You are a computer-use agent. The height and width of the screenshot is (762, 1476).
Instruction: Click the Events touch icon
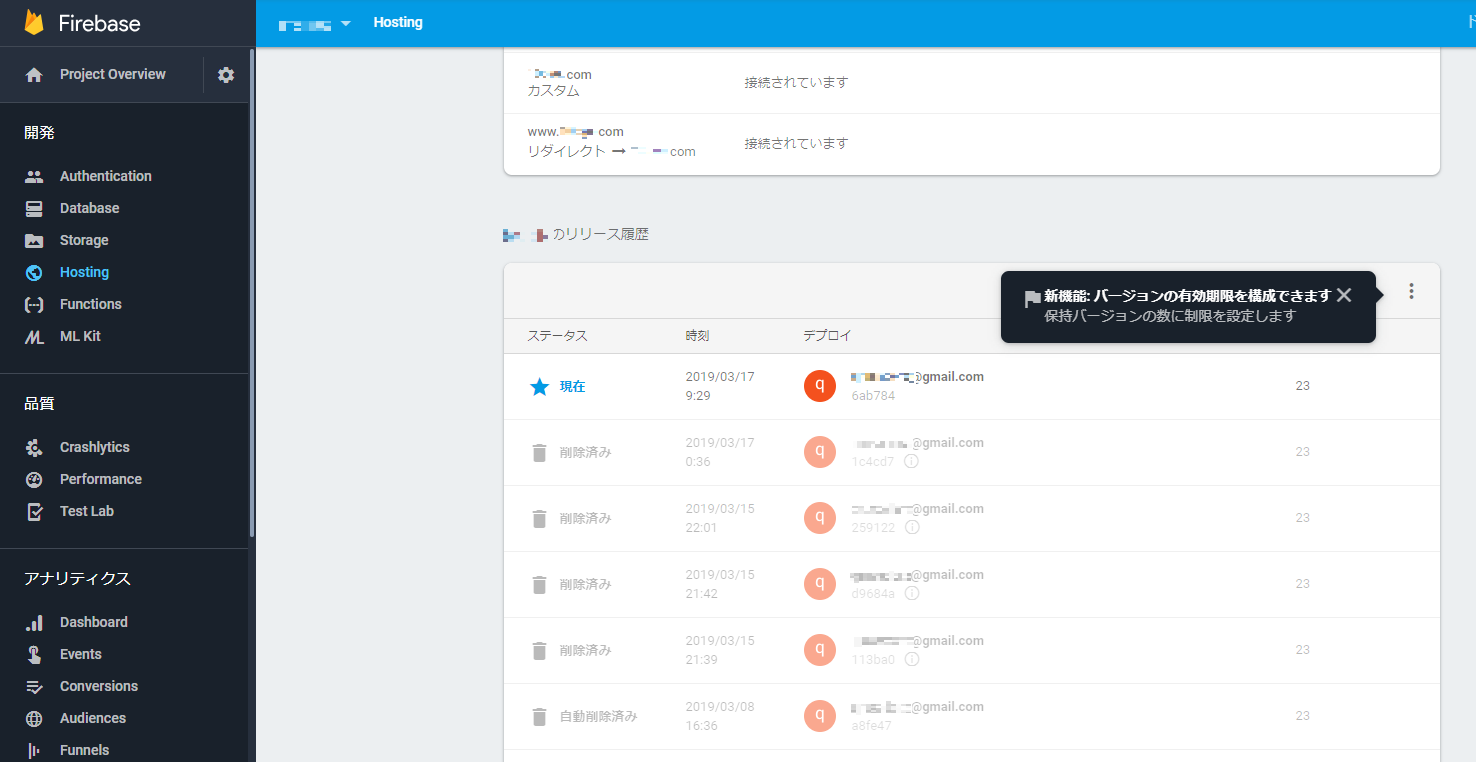tap(34, 654)
